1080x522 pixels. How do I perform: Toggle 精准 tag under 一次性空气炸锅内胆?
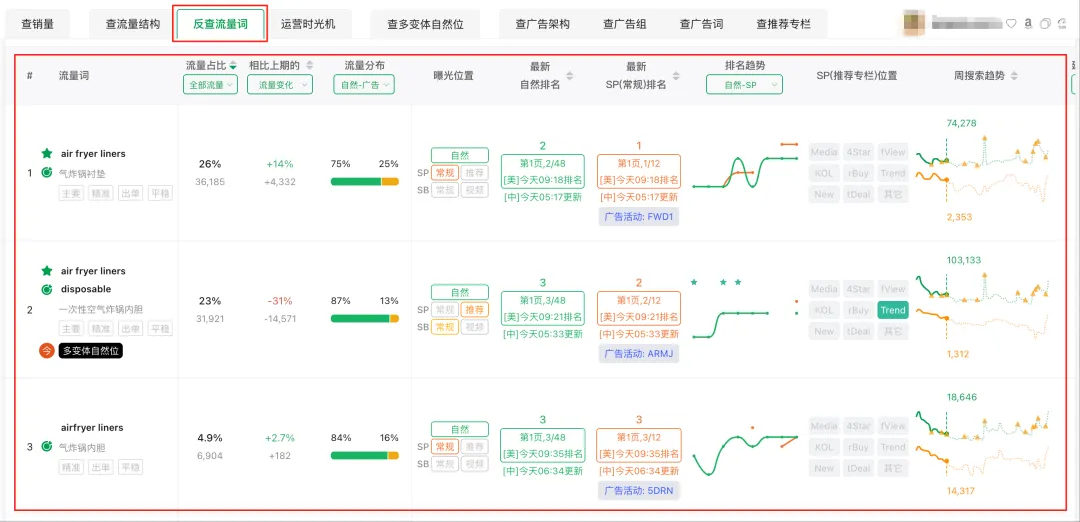point(101,330)
